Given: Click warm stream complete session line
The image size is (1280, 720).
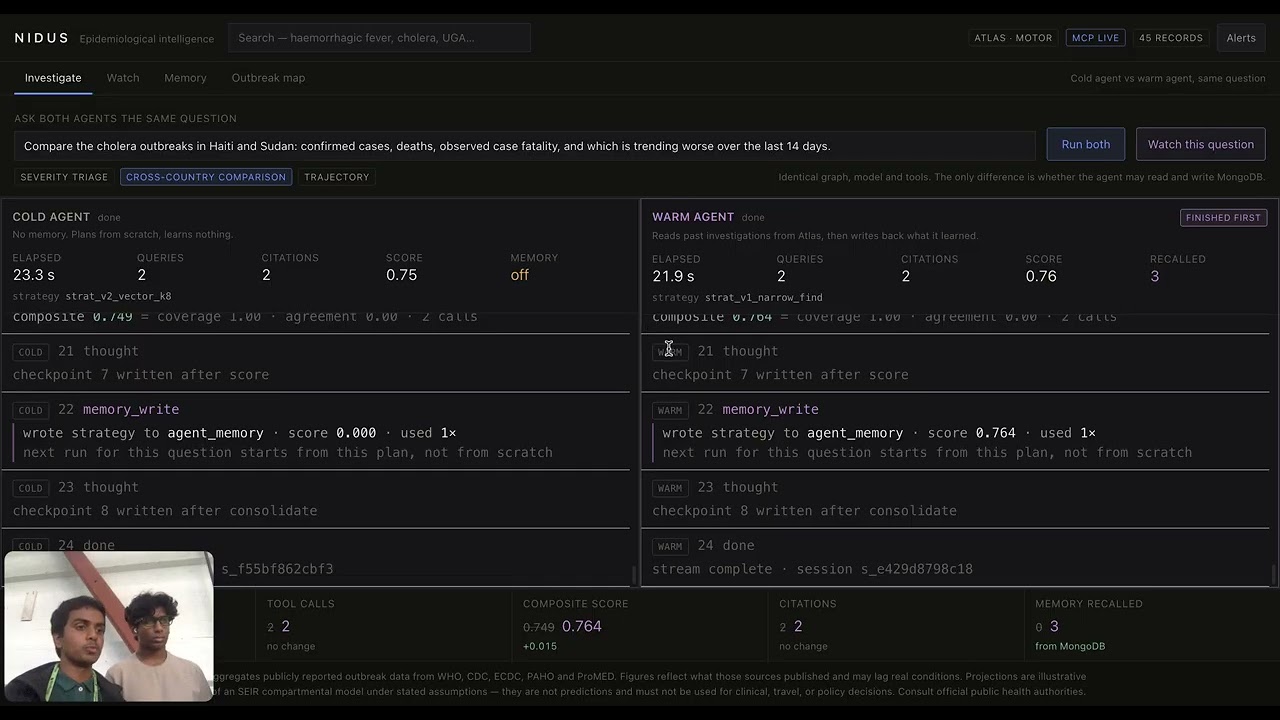Looking at the screenshot, I should point(812,569).
